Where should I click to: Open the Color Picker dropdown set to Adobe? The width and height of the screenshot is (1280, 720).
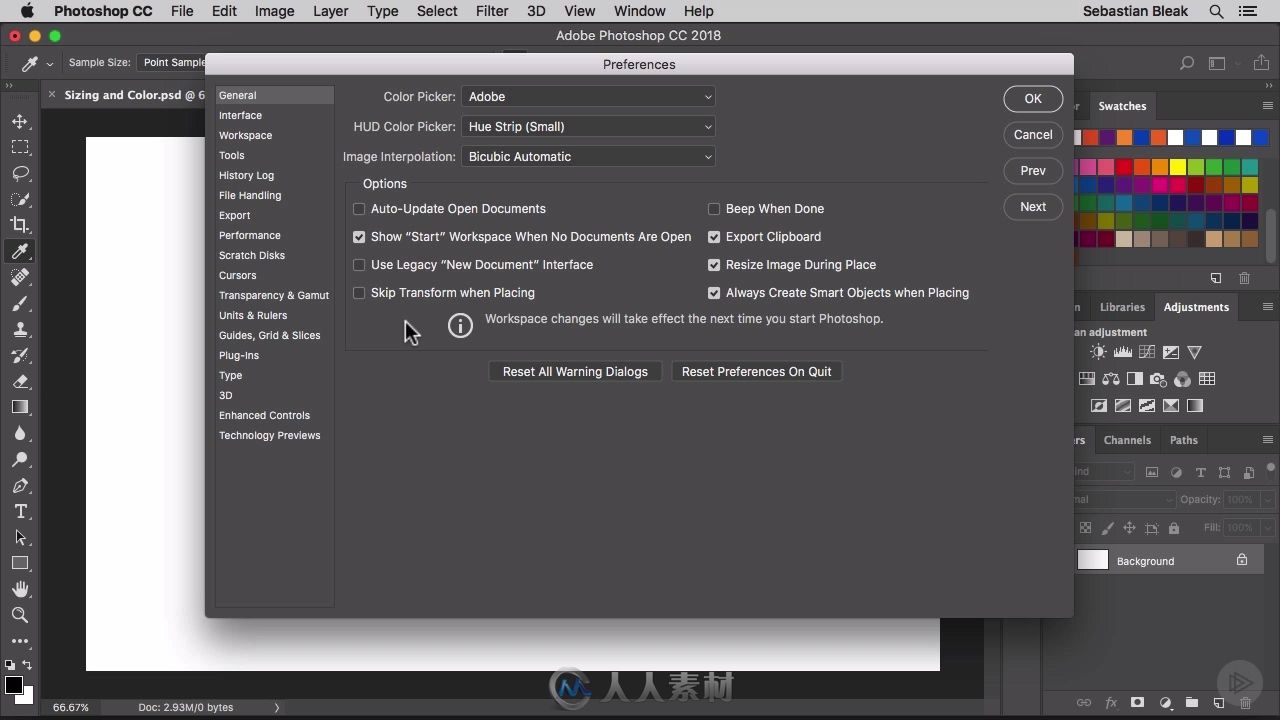588,97
